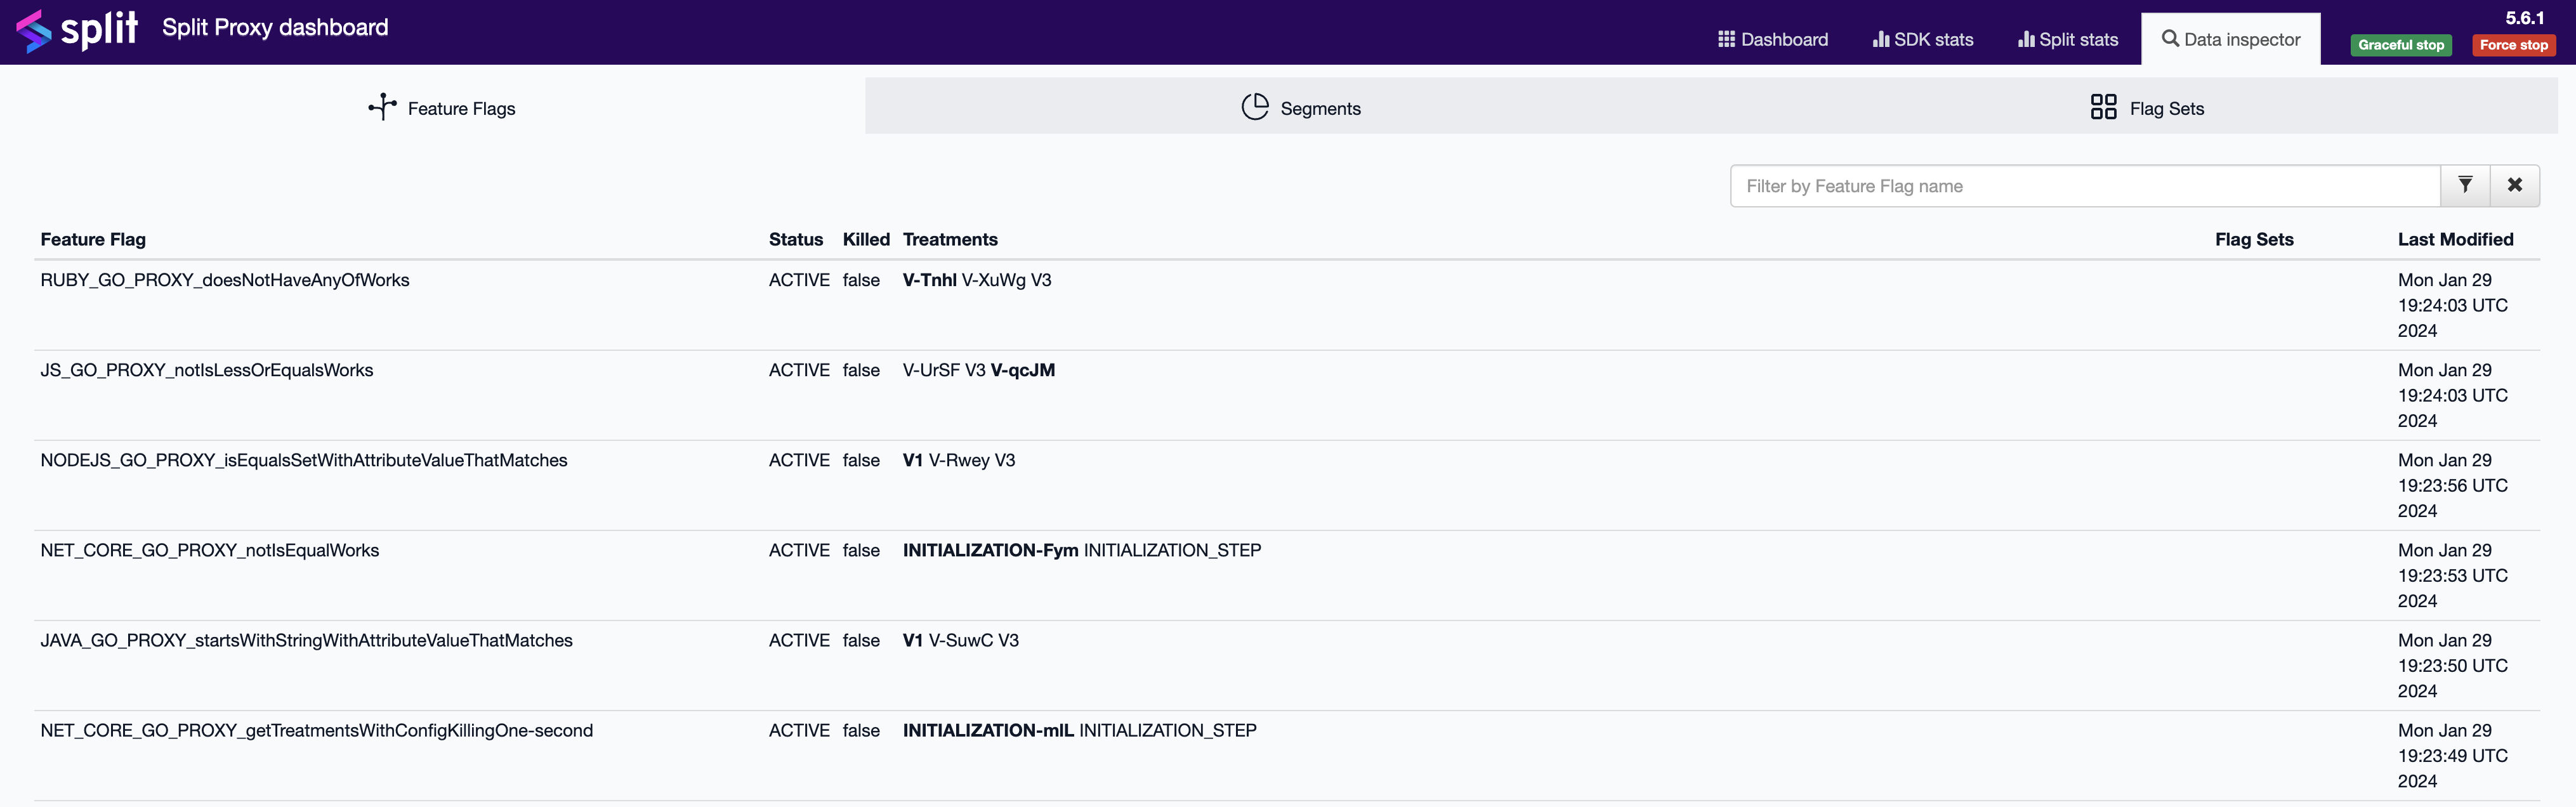Click the Split stats bar chart icon

tap(2026, 39)
